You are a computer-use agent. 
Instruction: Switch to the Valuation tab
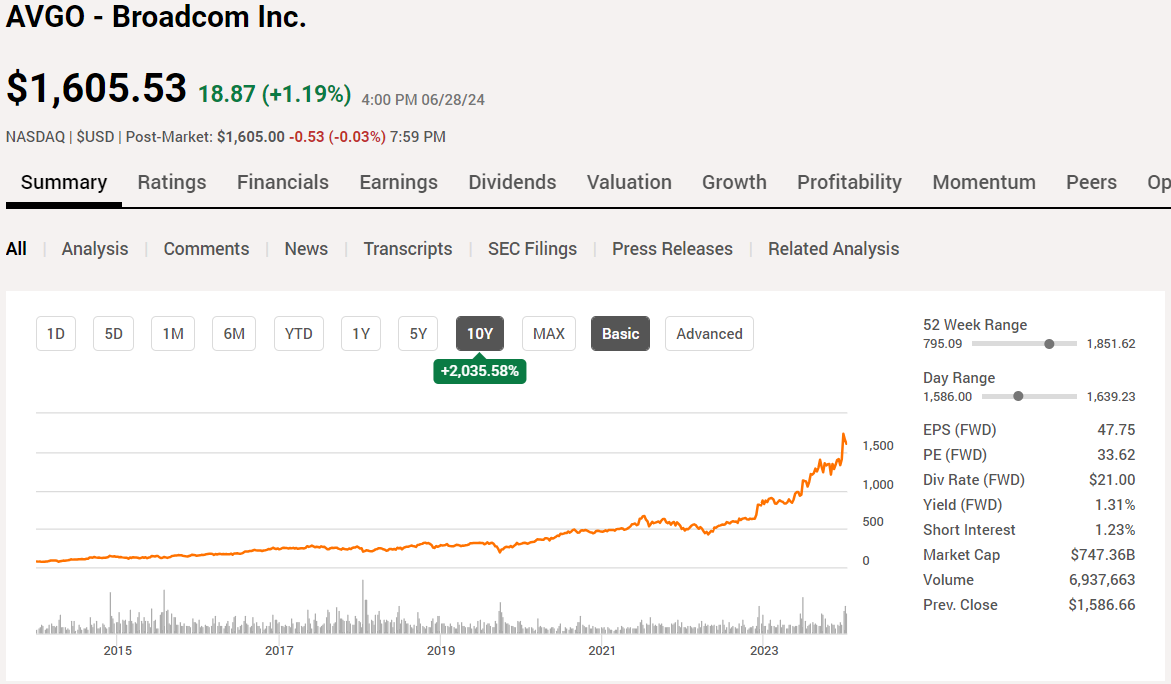[629, 183]
